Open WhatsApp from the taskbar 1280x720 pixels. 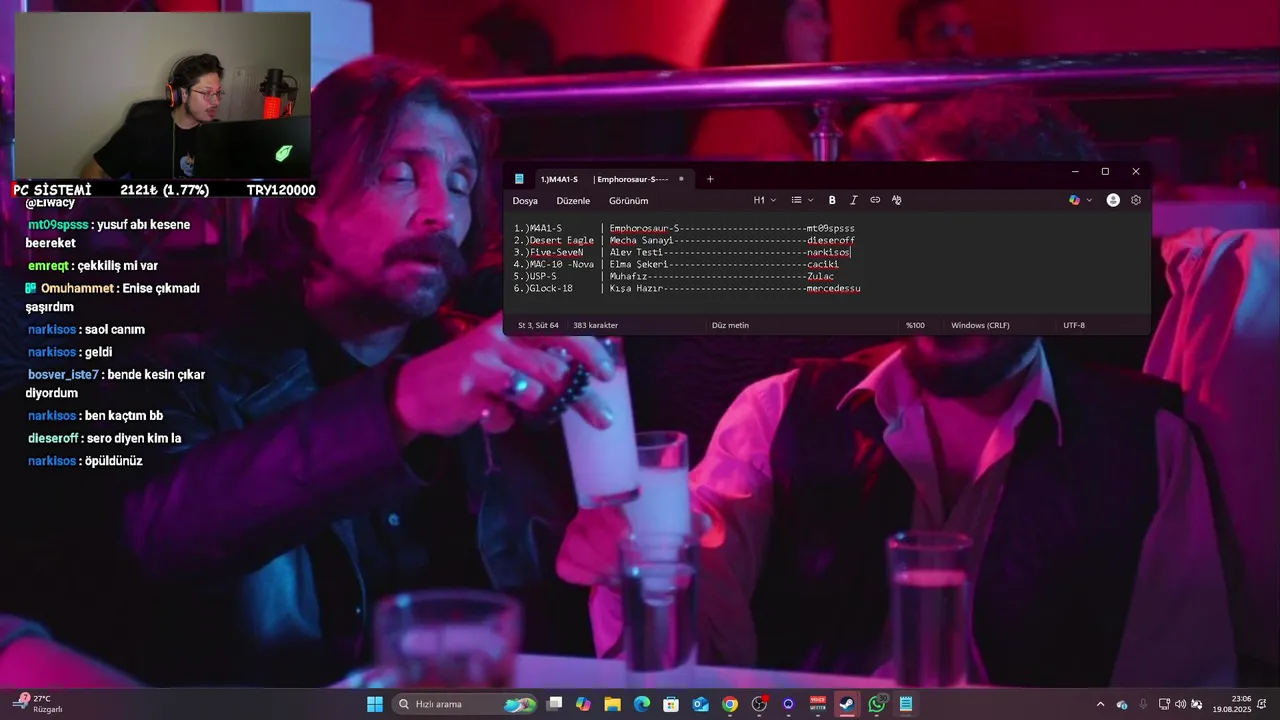[877, 704]
